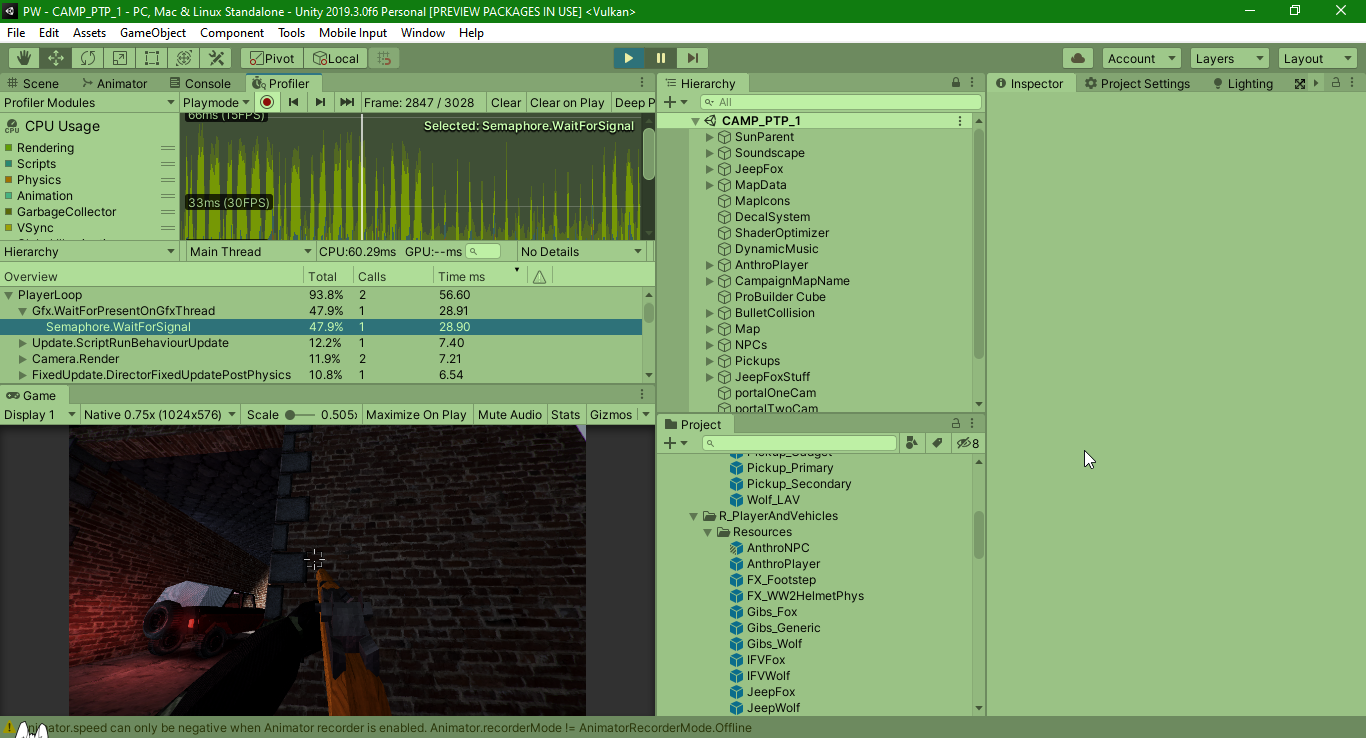Lock the Hierarchy panel
Image resolution: width=1366 pixels, height=738 pixels.
(956, 83)
